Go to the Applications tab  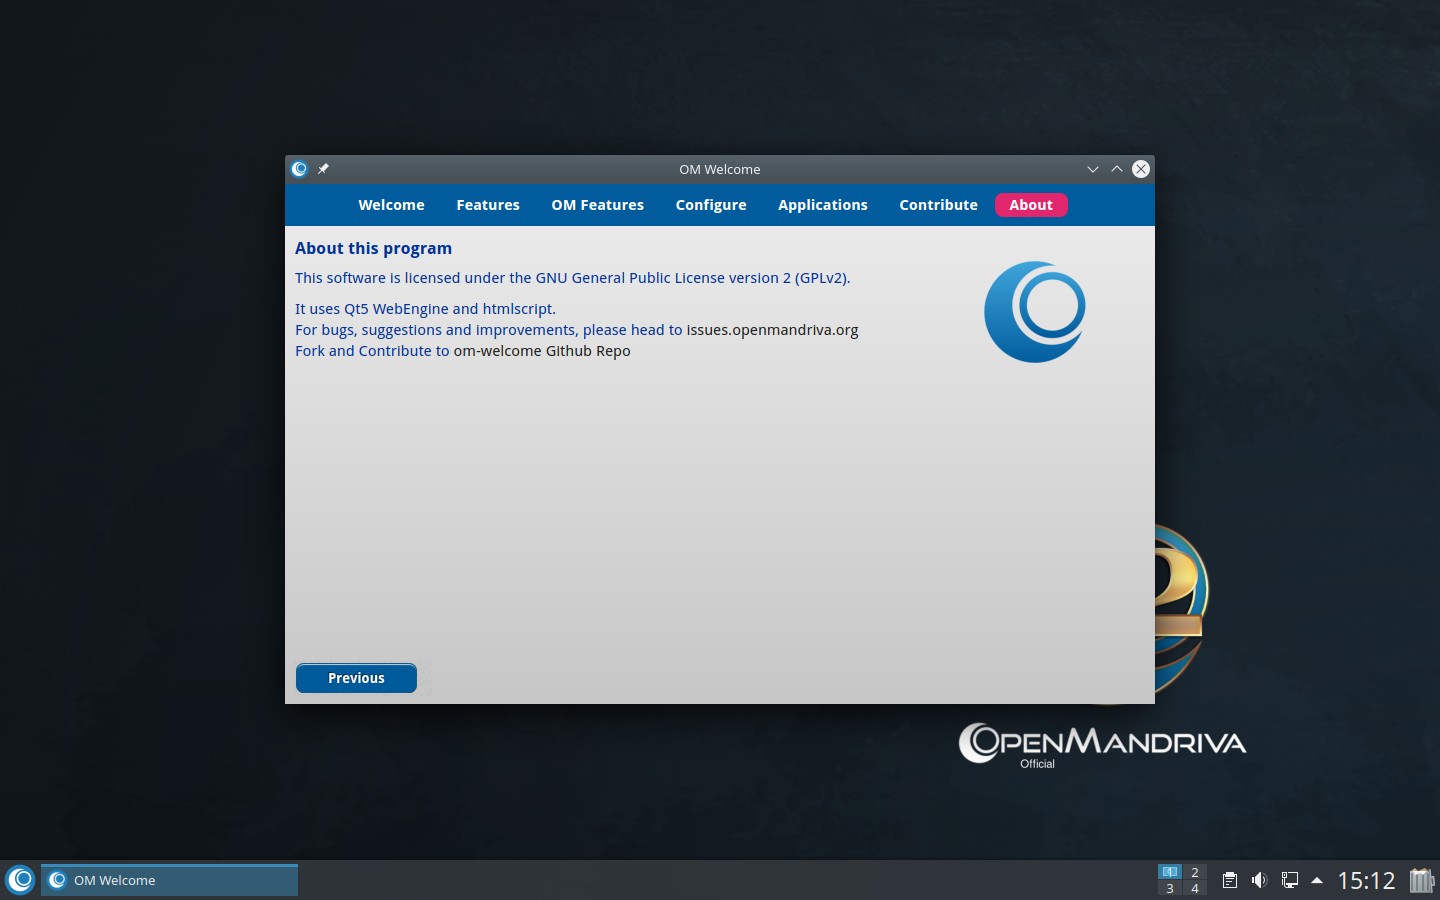point(822,205)
